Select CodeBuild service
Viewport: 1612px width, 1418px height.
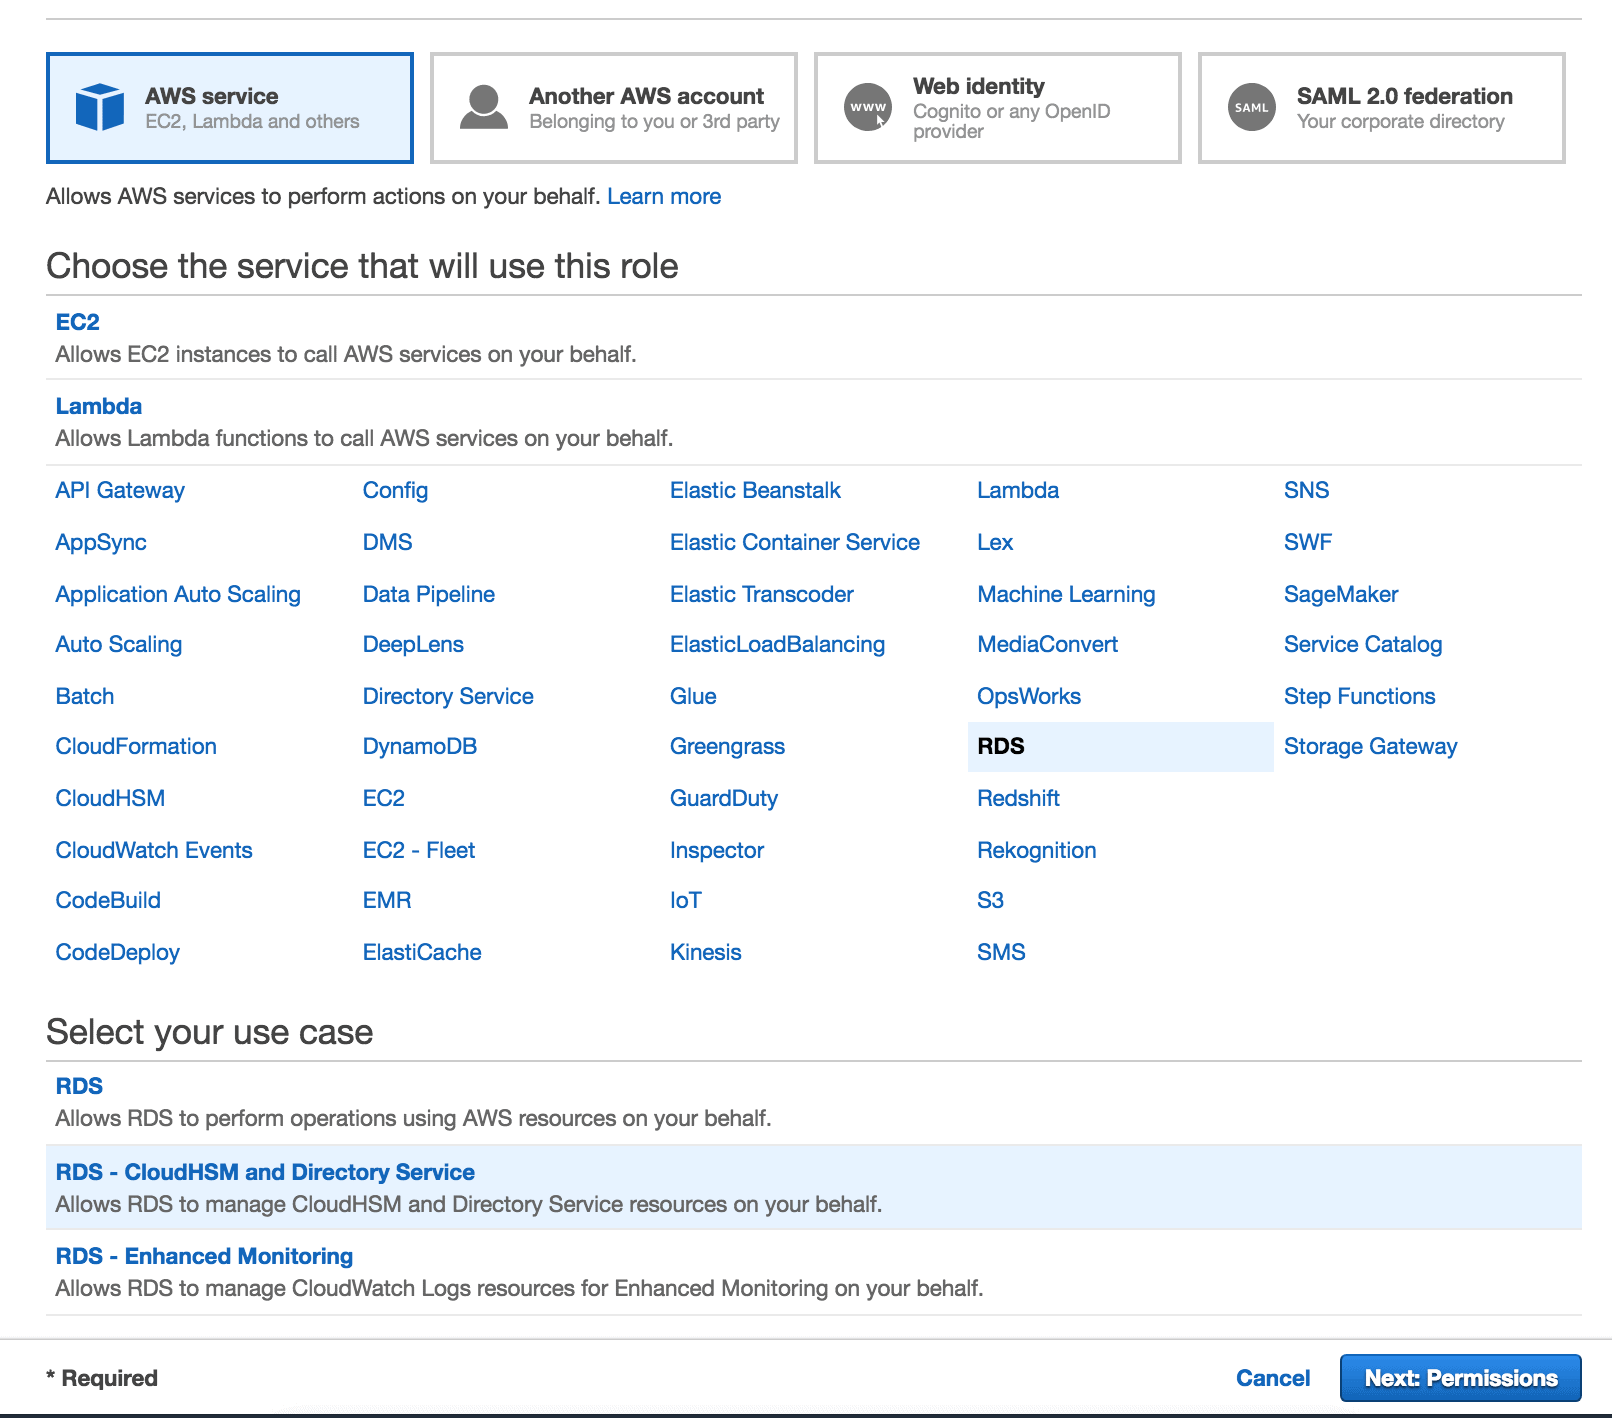pyautogui.click(x=108, y=900)
